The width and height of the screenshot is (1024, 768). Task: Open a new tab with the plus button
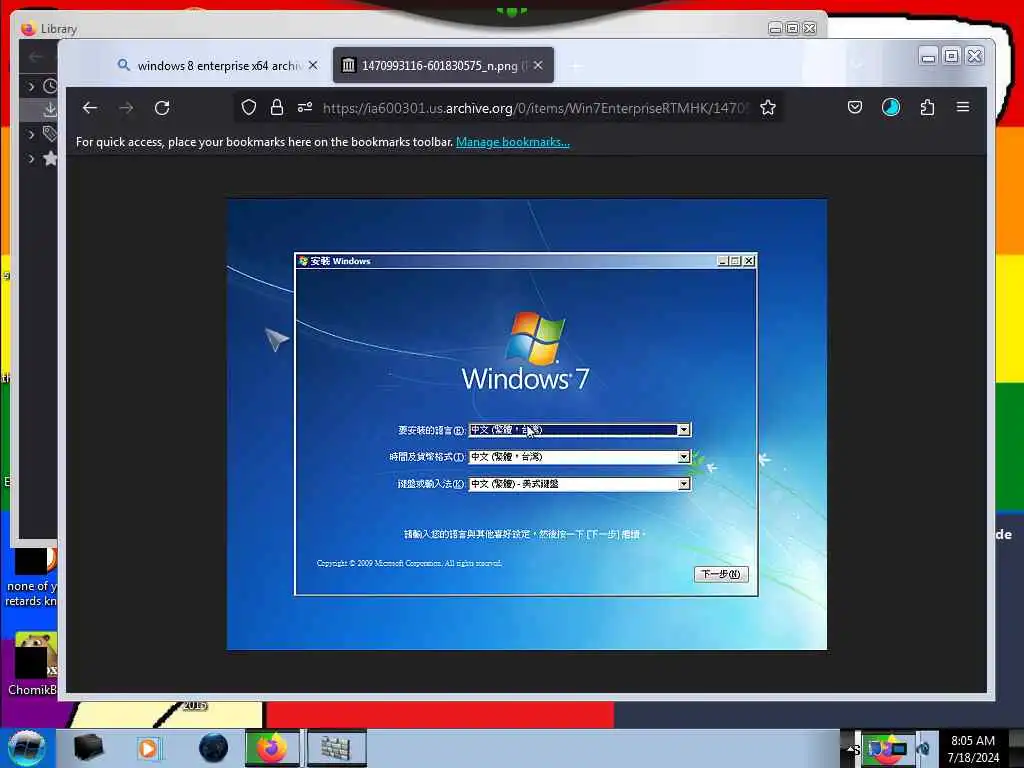(575, 65)
